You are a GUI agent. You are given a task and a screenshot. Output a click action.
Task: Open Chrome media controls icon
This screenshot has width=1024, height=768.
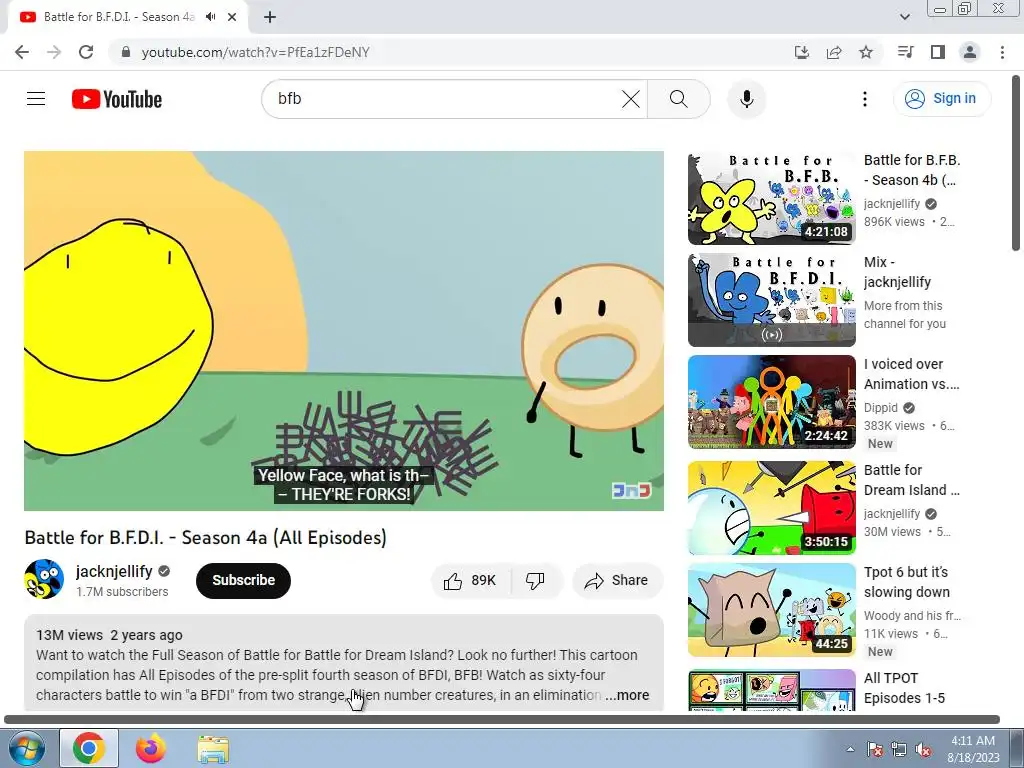(905, 52)
